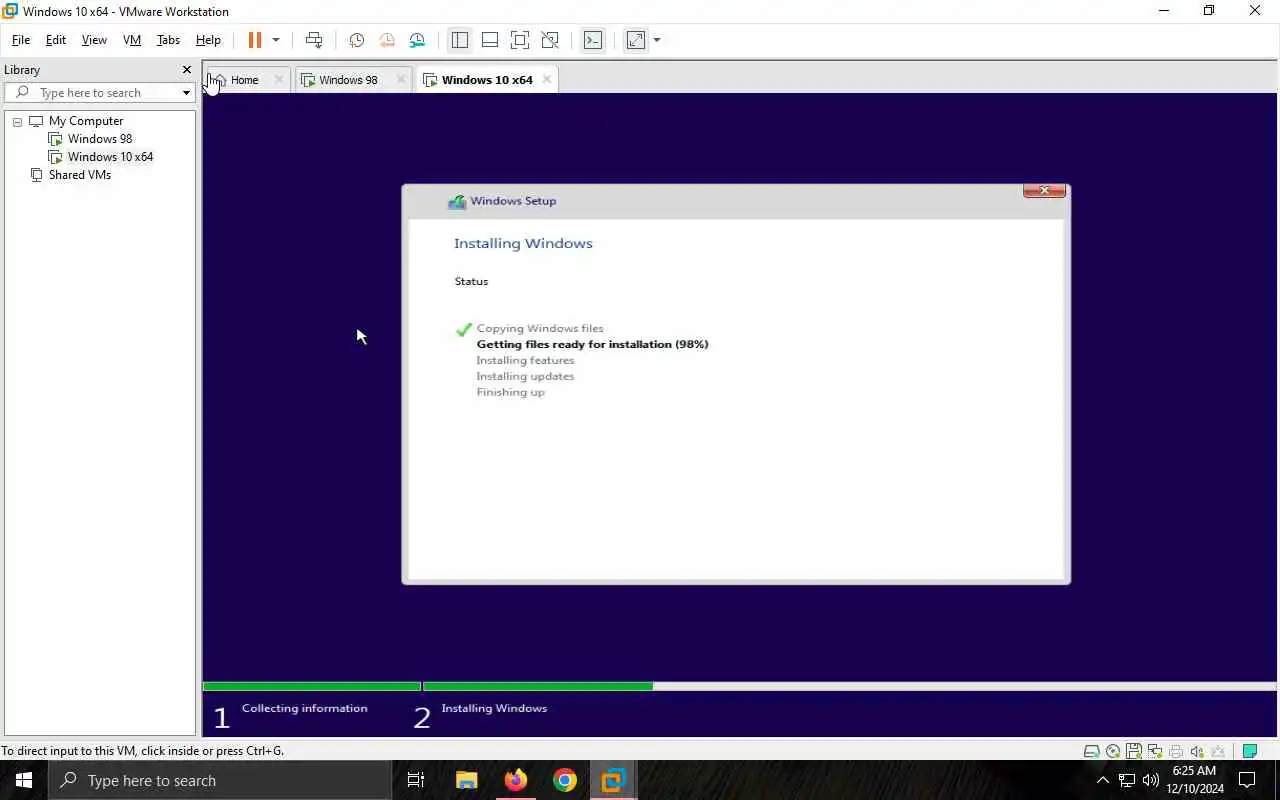Close the Windows 98 tab
The height and width of the screenshot is (800, 1280).
click(401, 80)
